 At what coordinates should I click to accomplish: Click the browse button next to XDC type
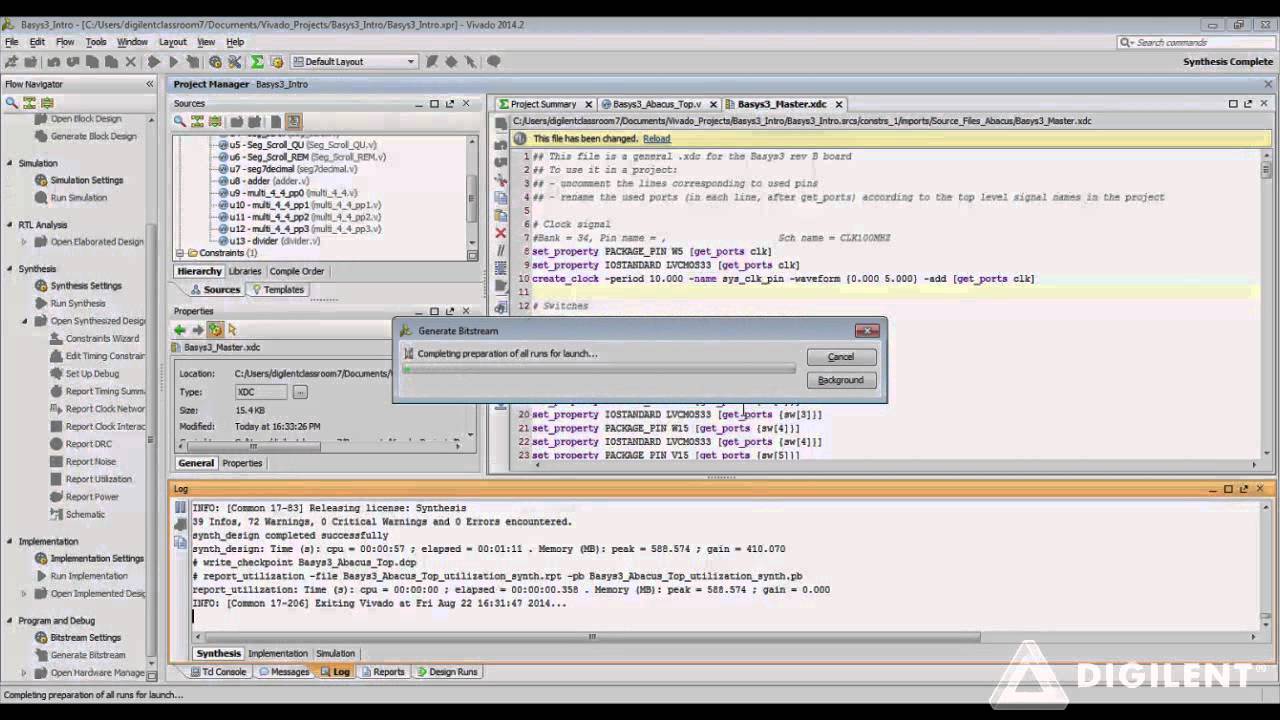point(300,392)
